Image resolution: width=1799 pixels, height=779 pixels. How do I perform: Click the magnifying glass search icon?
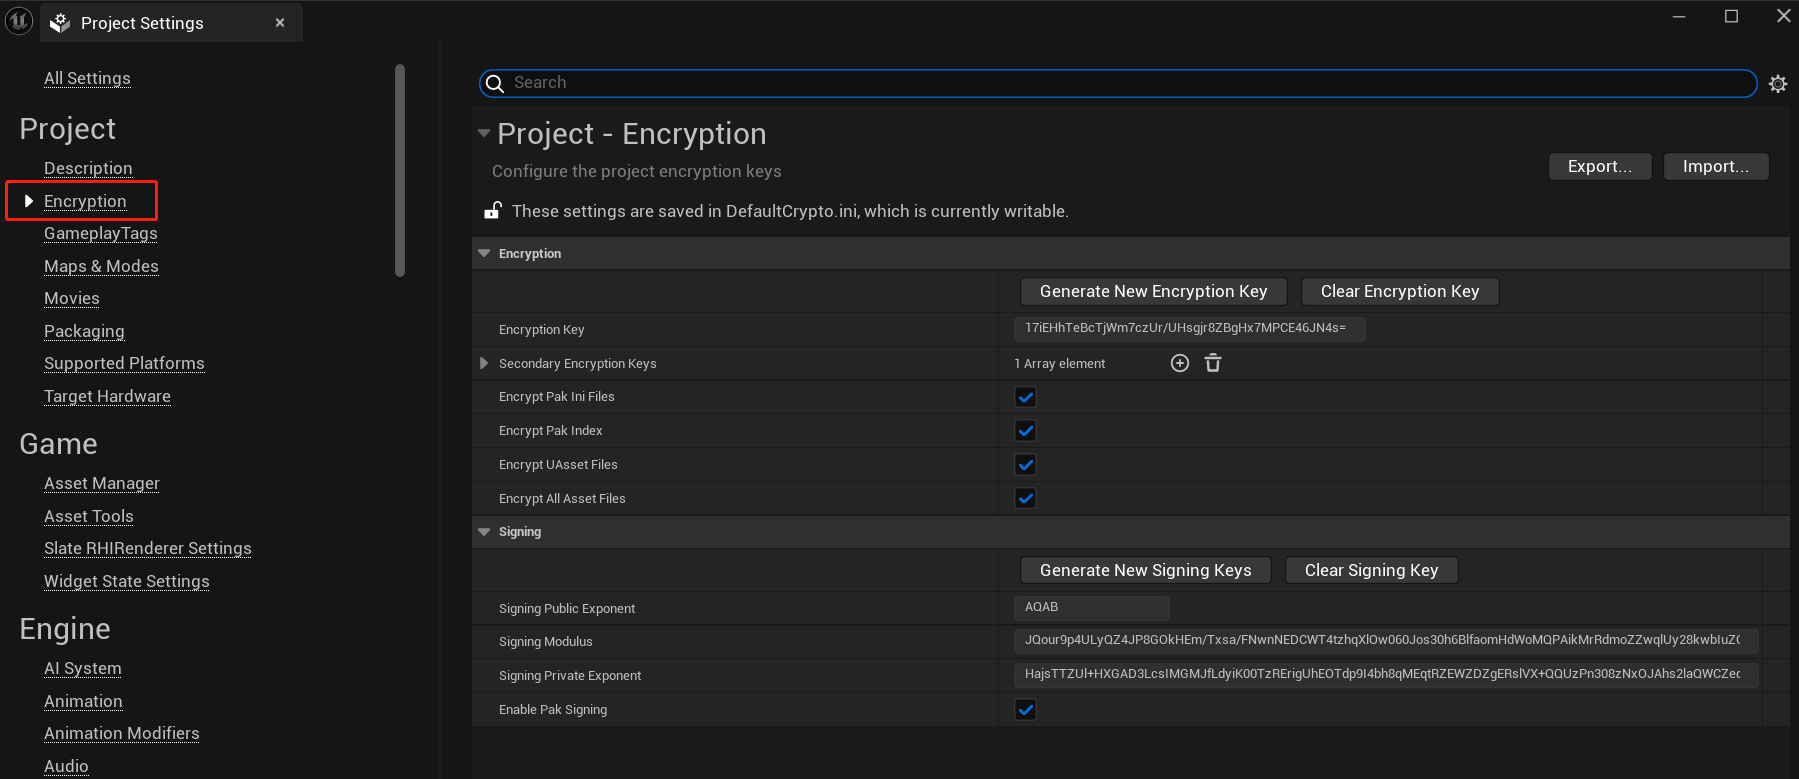pyautogui.click(x=495, y=83)
